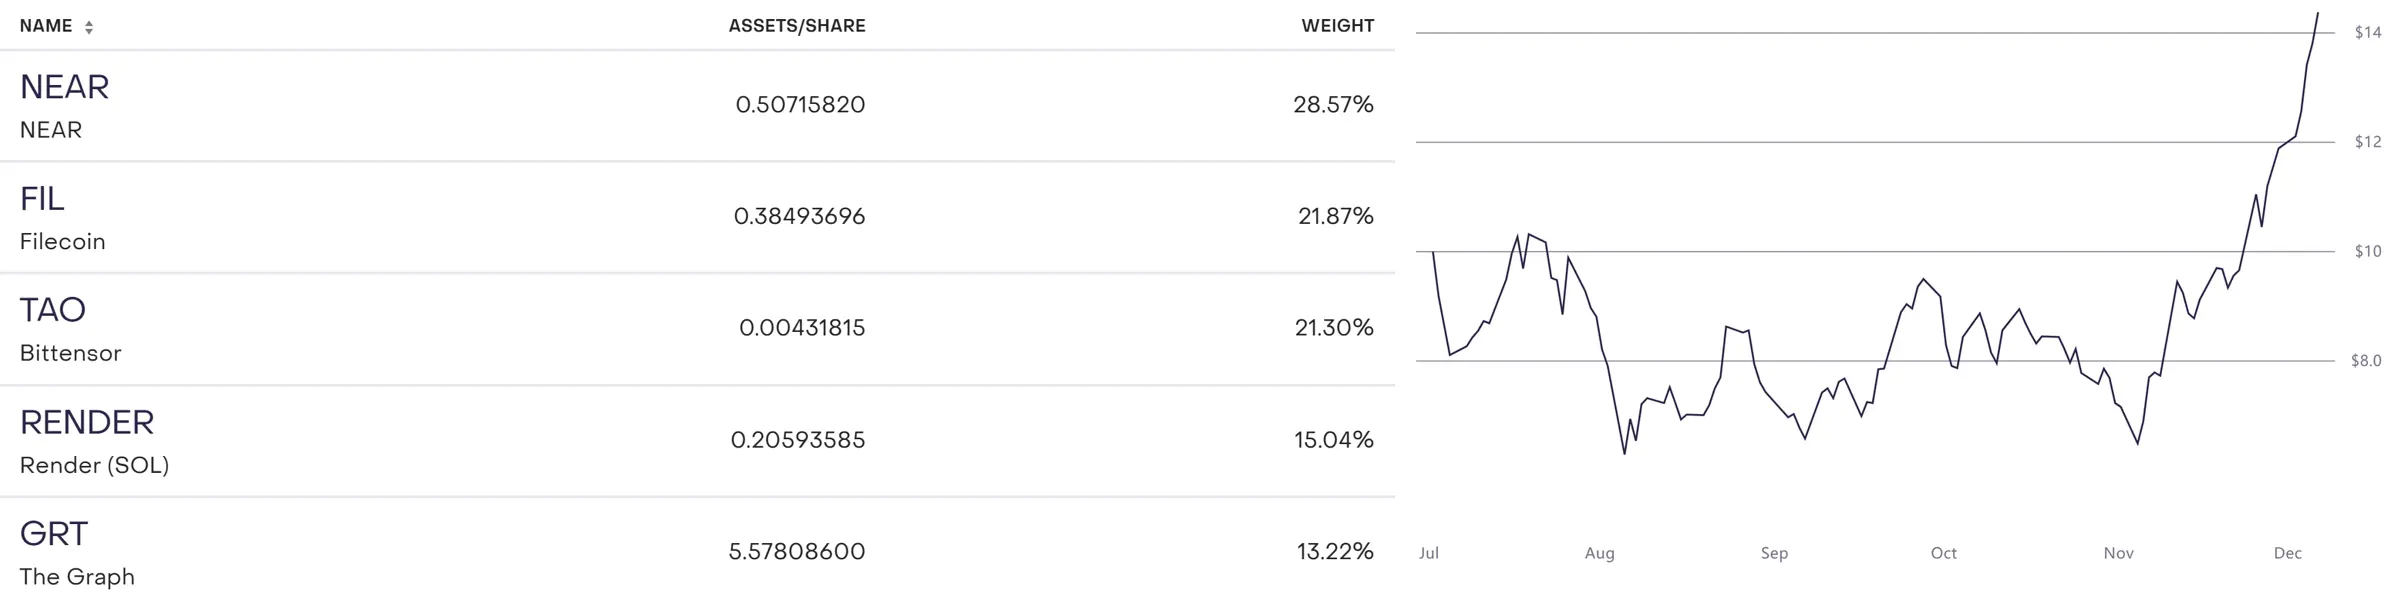Open the FIL ticker entry
The image size is (2402, 593).
pyautogui.click(x=42, y=199)
